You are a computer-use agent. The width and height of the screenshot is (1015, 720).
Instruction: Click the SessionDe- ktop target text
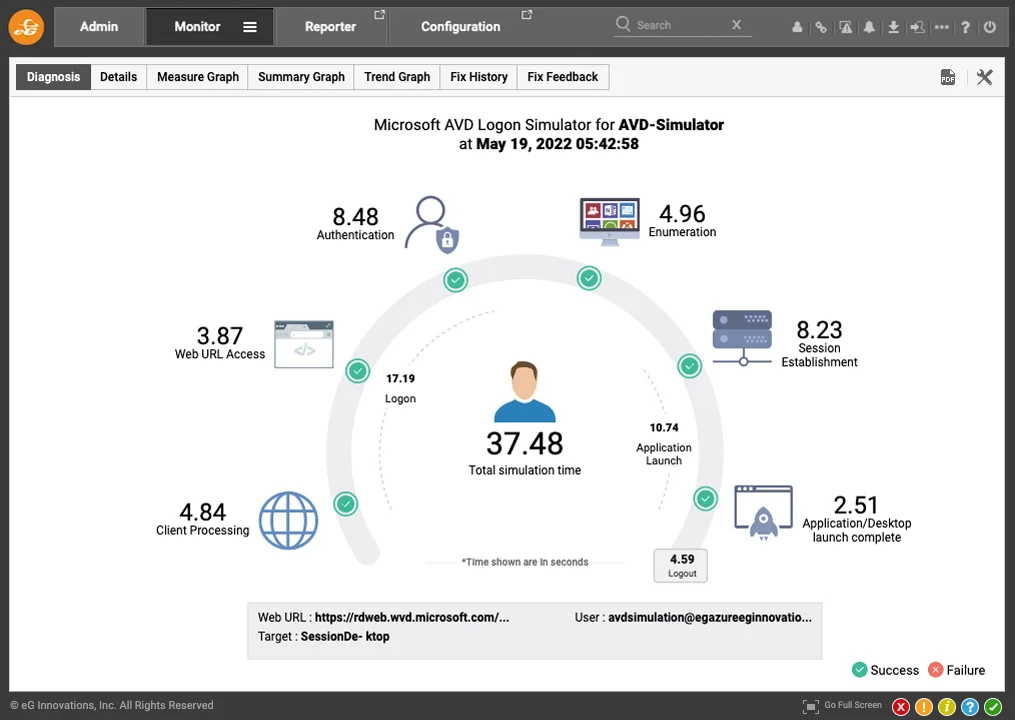345,636
